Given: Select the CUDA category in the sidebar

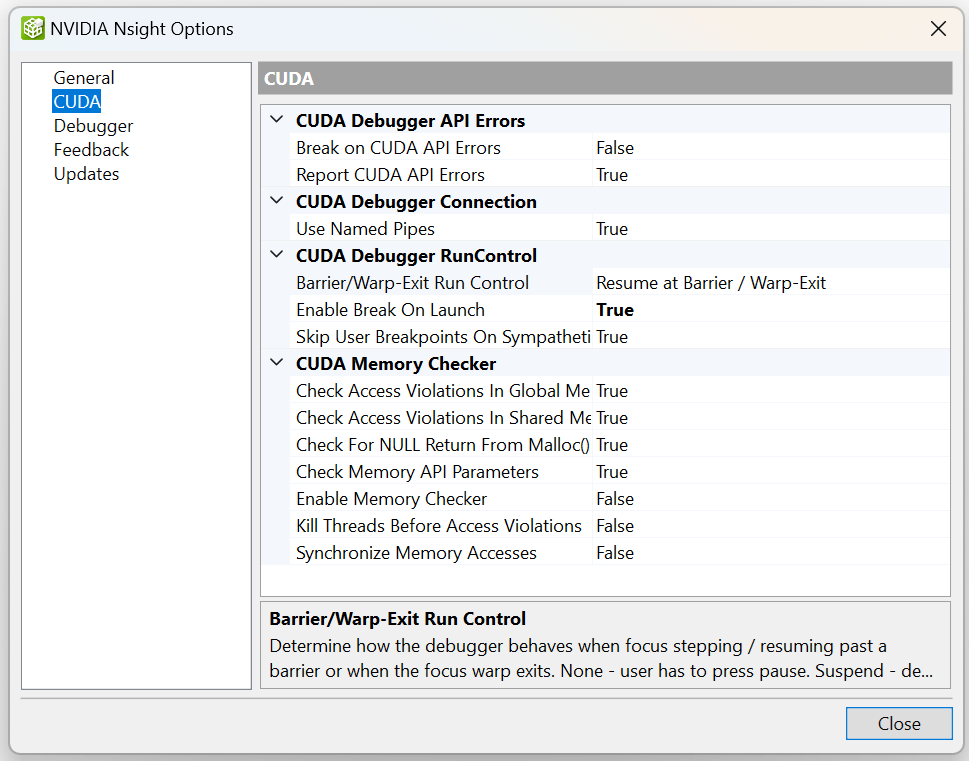Looking at the screenshot, I should click(x=77, y=102).
